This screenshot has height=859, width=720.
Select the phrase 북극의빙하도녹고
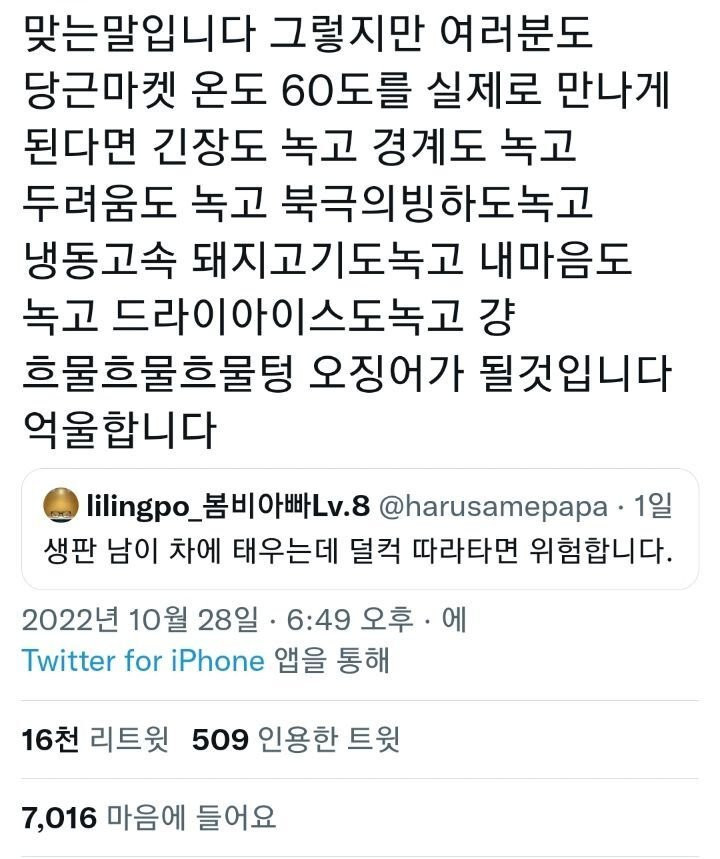coord(436,202)
